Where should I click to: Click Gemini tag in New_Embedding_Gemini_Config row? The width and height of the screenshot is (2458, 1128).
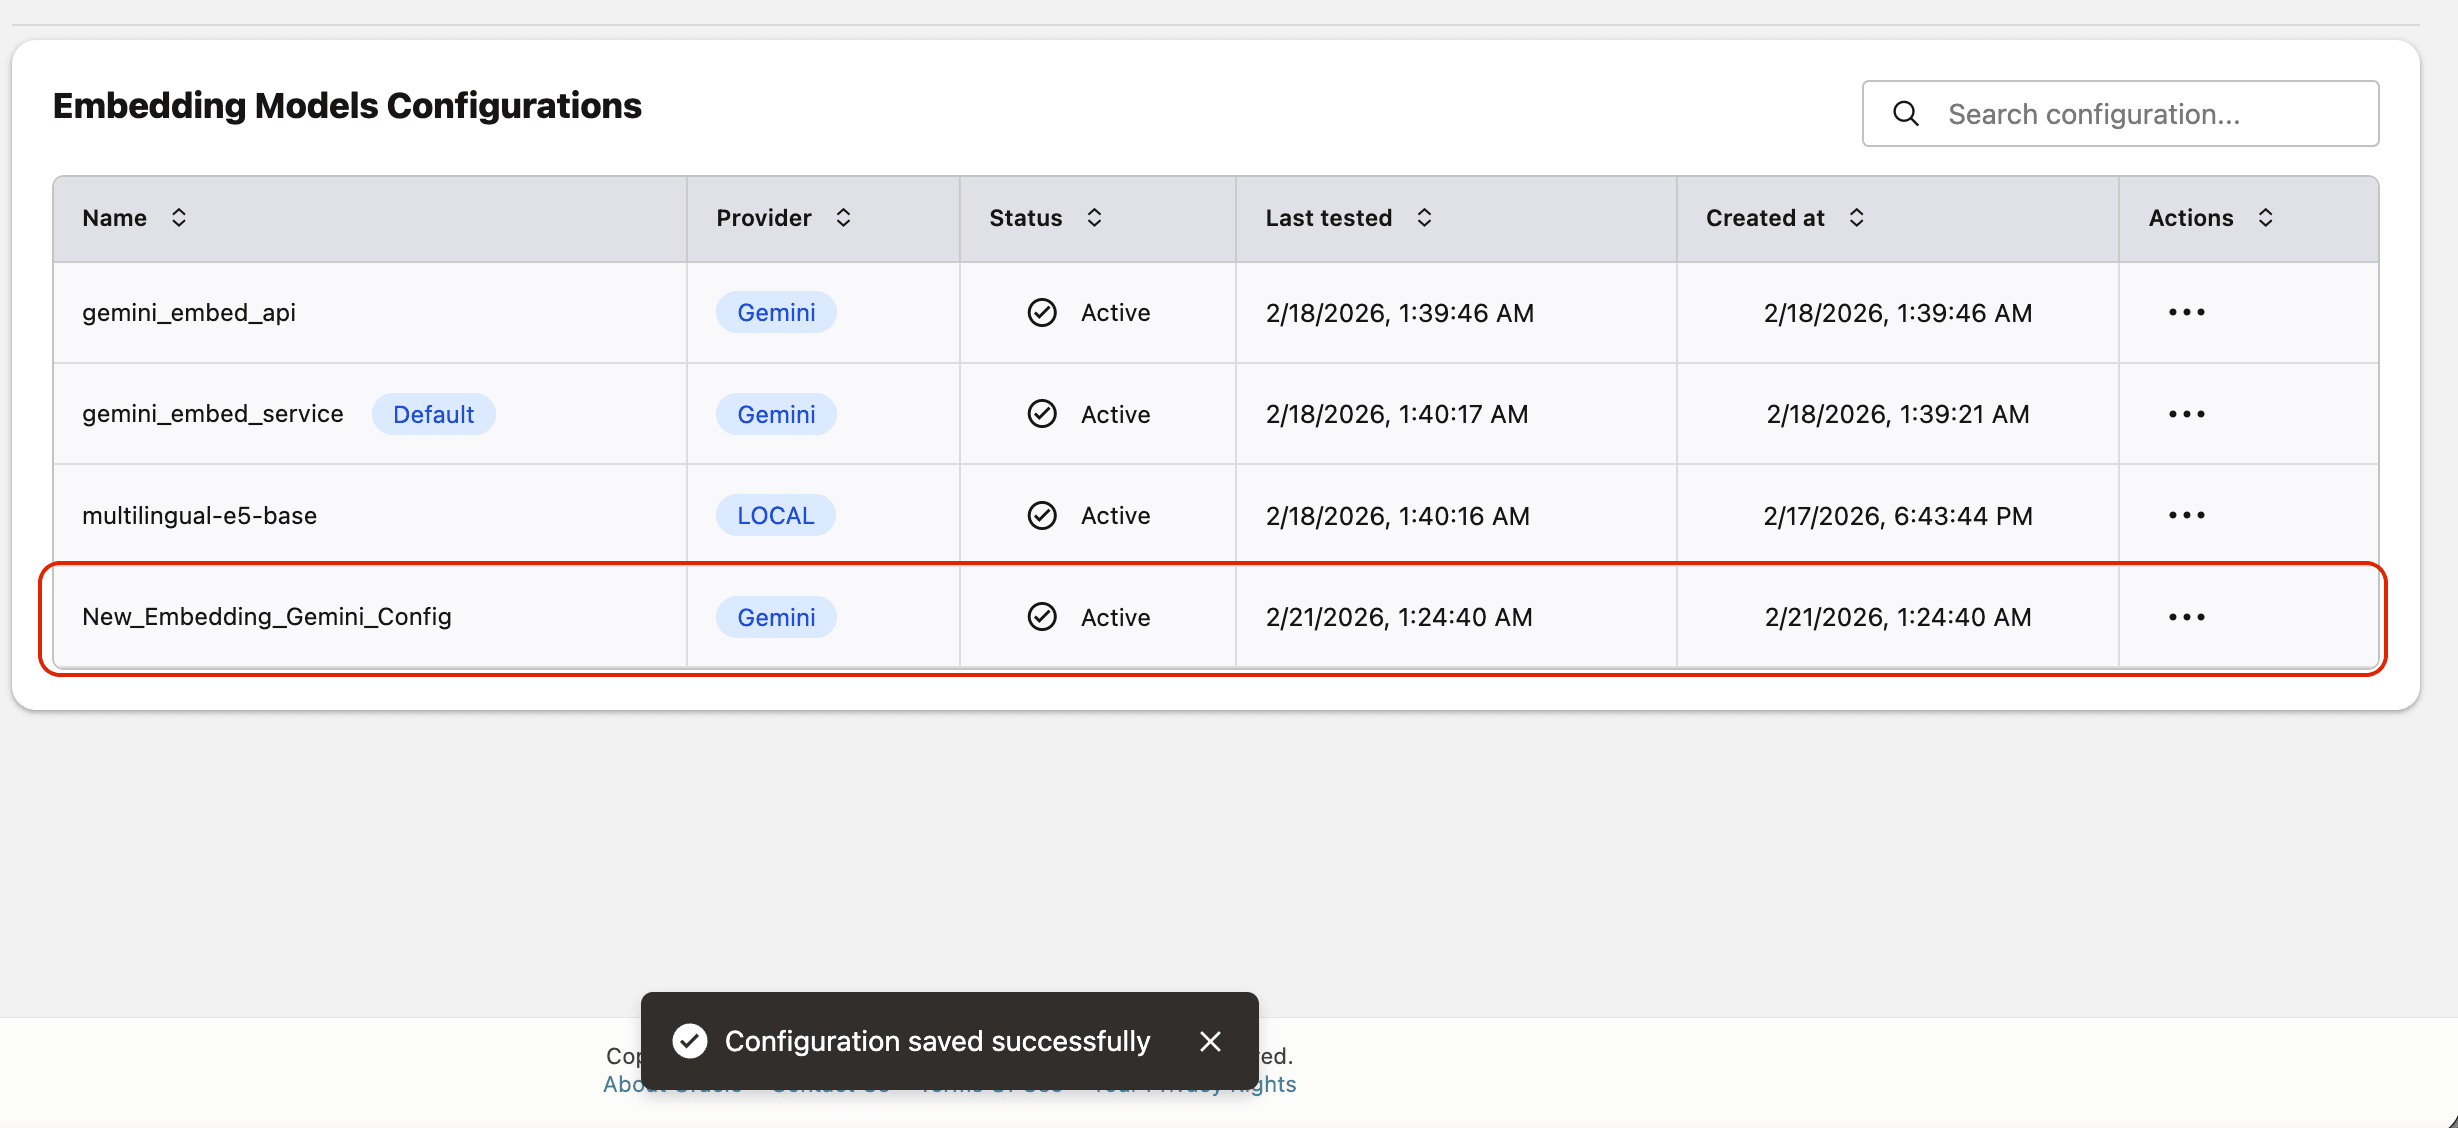tap(776, 617)
